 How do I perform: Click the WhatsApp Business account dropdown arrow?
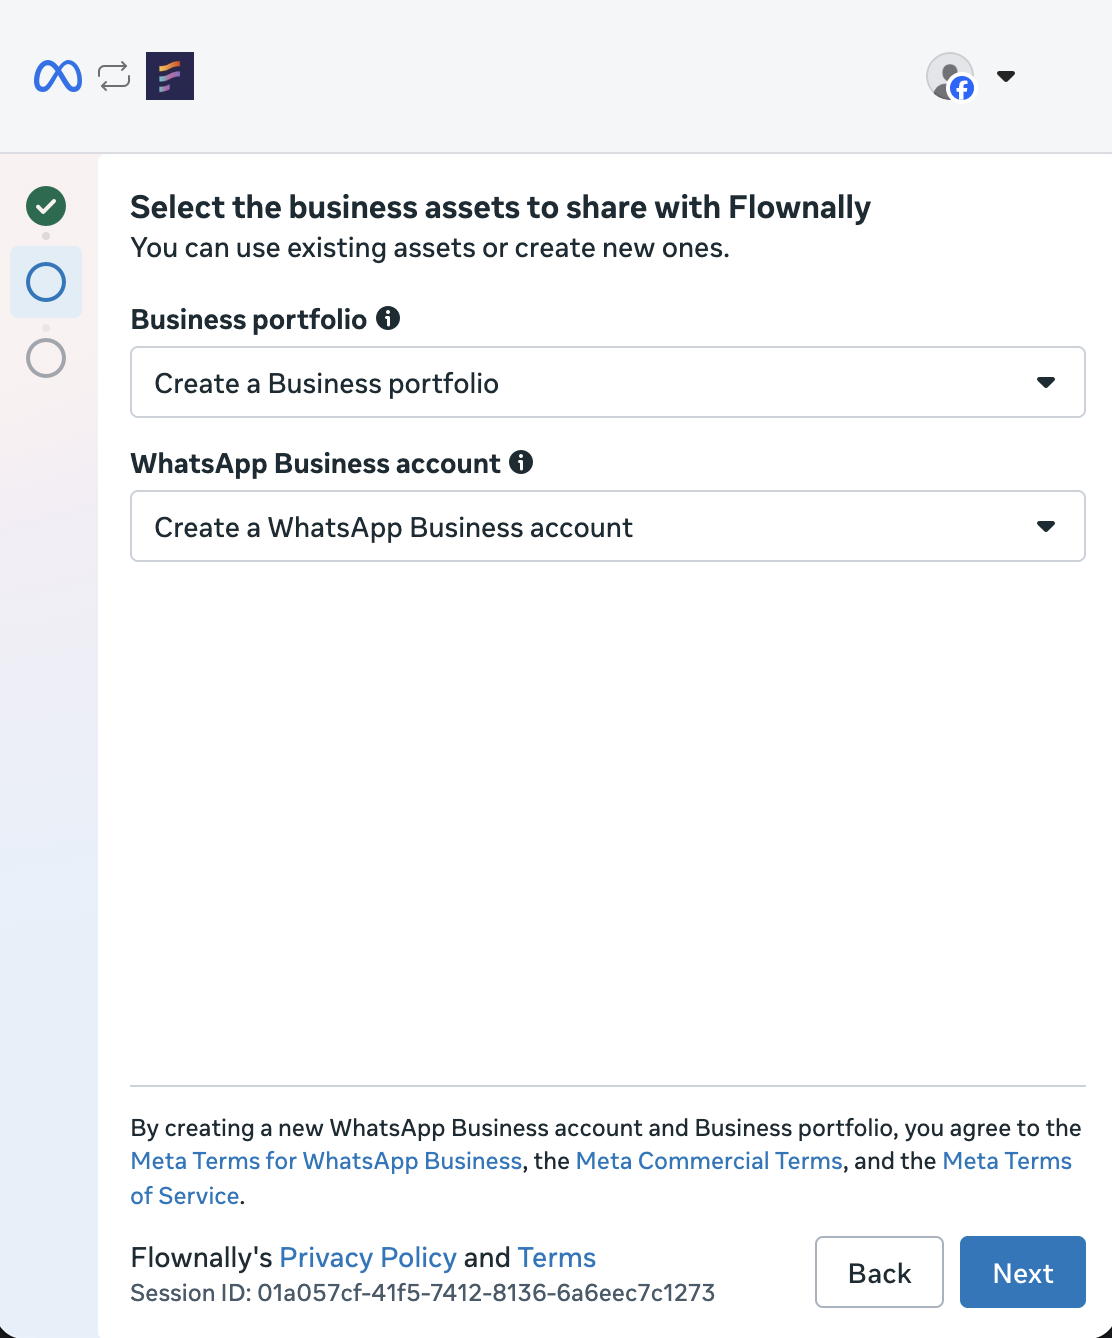(x=1046, y=526)
